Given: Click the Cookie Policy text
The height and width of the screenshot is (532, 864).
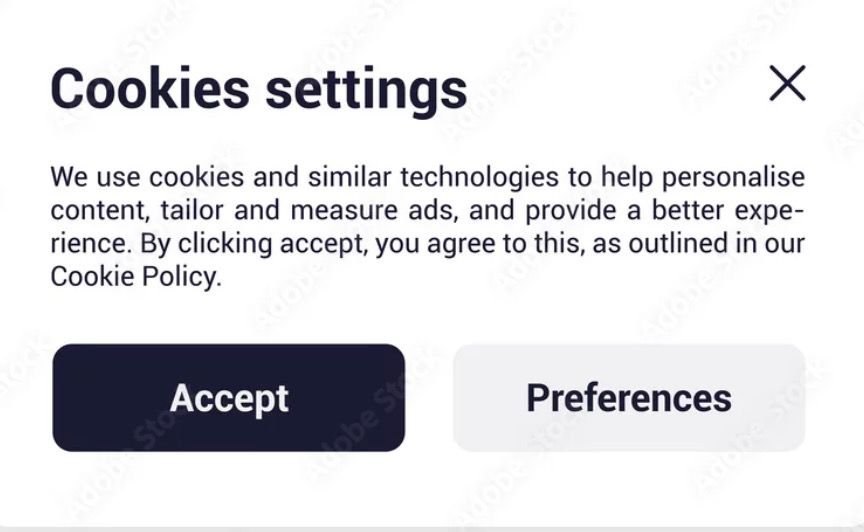Looking at the screenshot, I should [x=133, y=277].
